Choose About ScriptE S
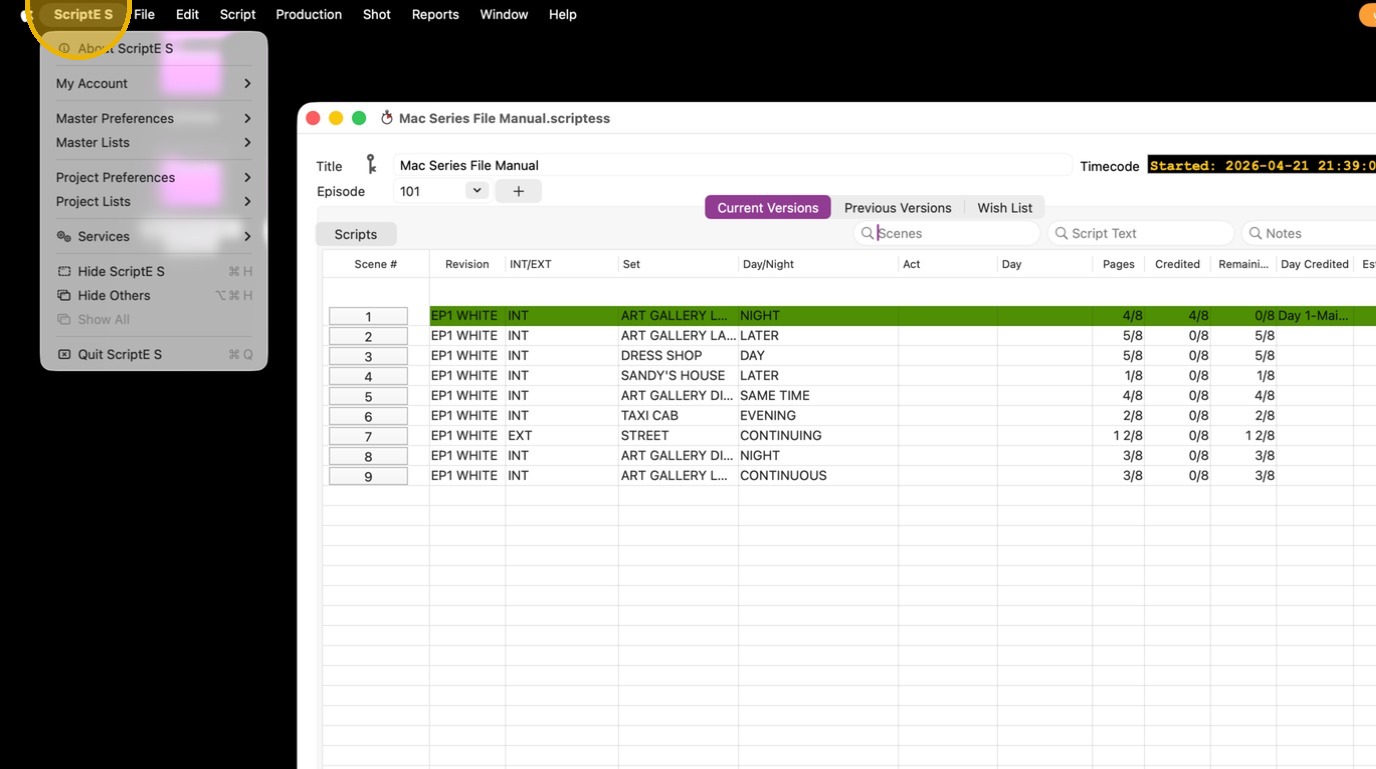 pos(154,48)
